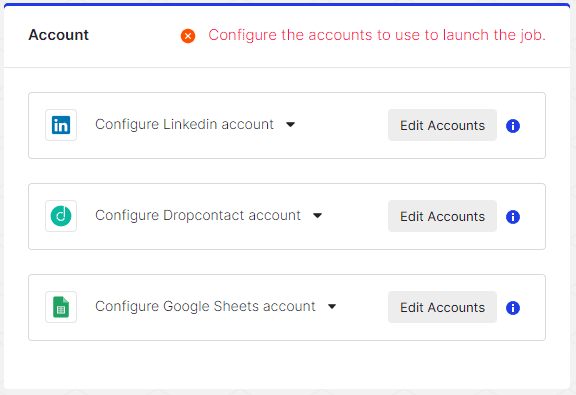Click the LinkedIn logo icon
This screenshot has width=576, height=395.
[61, 125]
